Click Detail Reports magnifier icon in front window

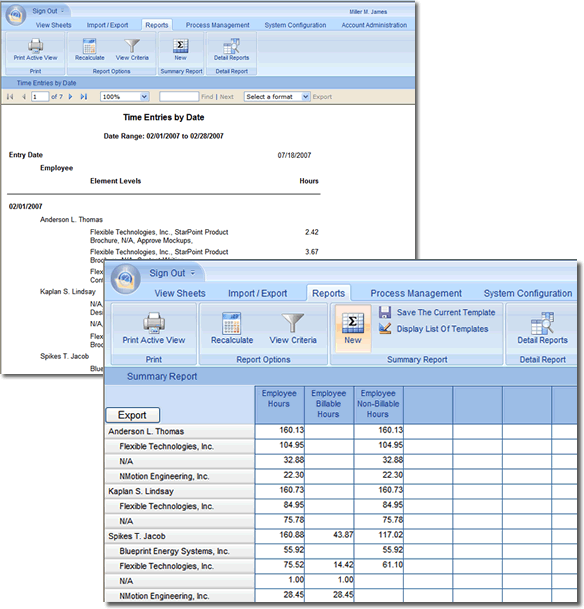[542, 323]
